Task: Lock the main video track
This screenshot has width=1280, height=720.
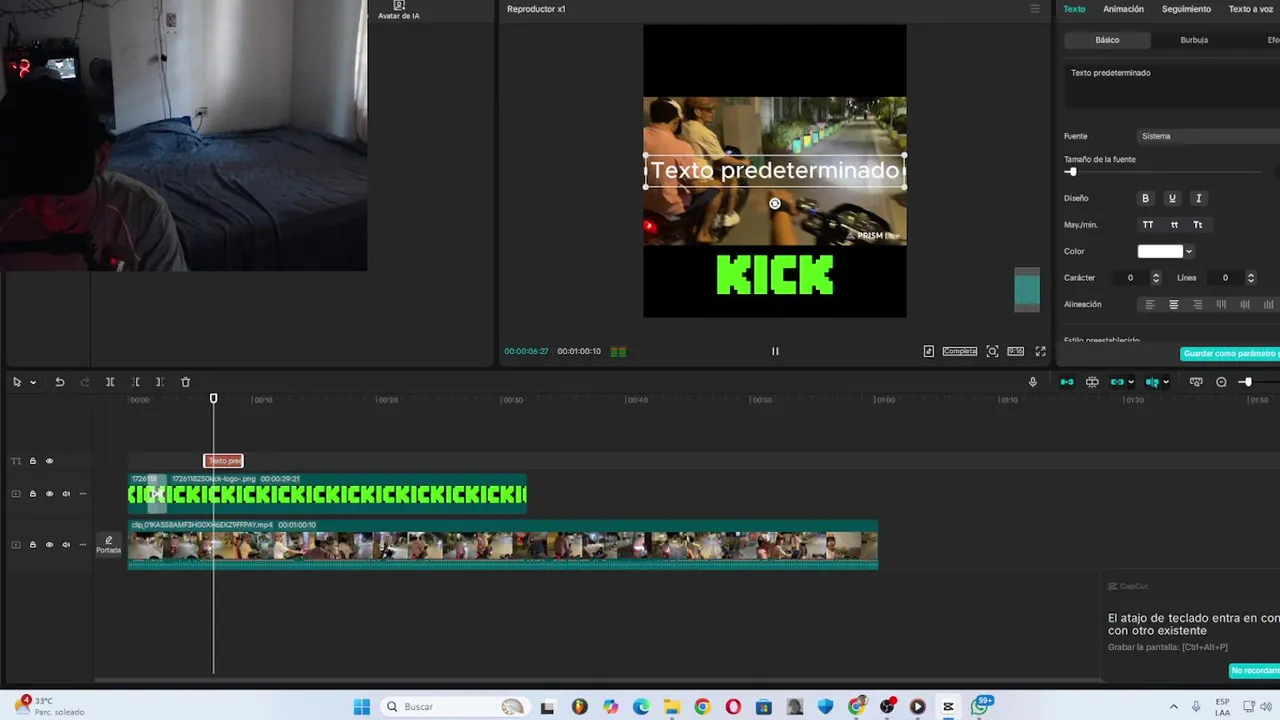Action: click(x=32, y=545)
